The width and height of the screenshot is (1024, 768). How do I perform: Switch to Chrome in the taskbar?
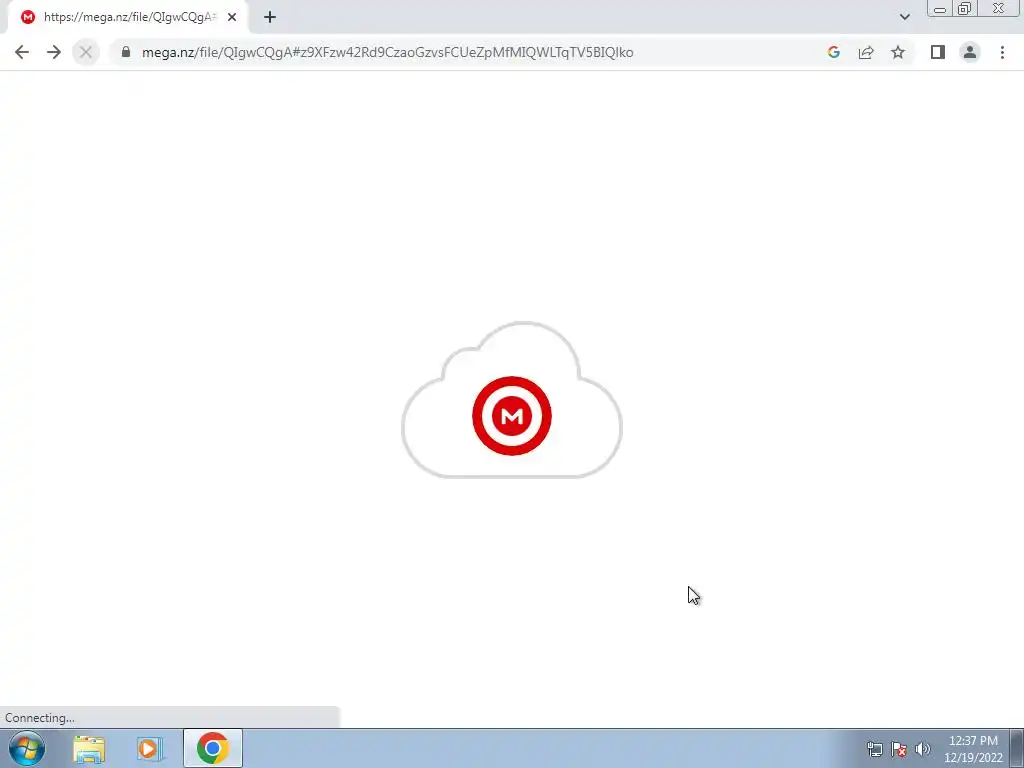click(213, 748)
